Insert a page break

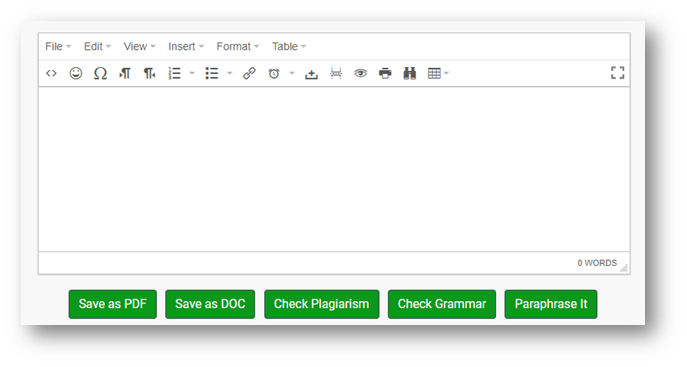336,73
